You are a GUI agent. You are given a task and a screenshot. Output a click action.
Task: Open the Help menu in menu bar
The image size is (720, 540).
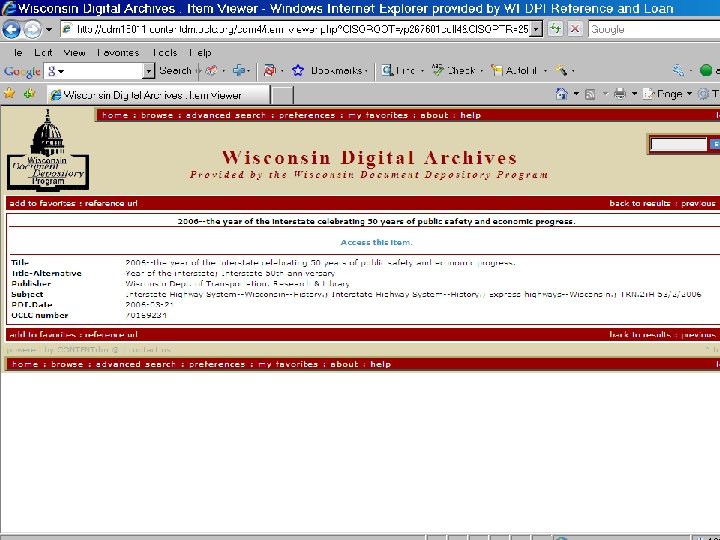click(x=201, y=53)
